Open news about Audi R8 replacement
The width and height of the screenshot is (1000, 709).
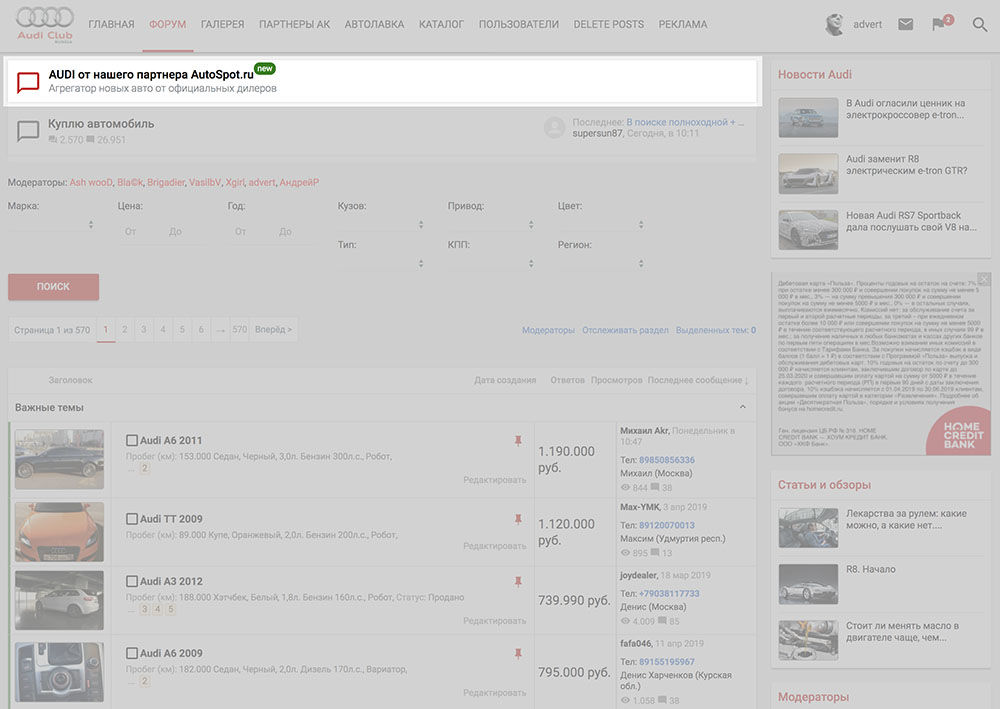[906, 164]
